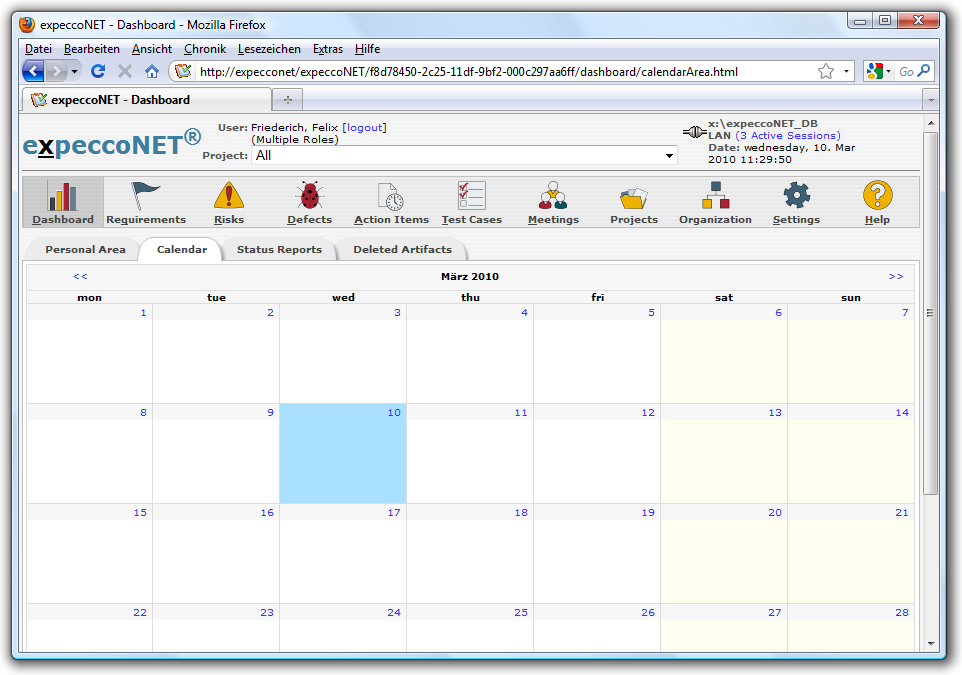The width and height of the screenshot is (962, 675).
Task: Open the Requirements flag icon
Action: tap(146, 197)
